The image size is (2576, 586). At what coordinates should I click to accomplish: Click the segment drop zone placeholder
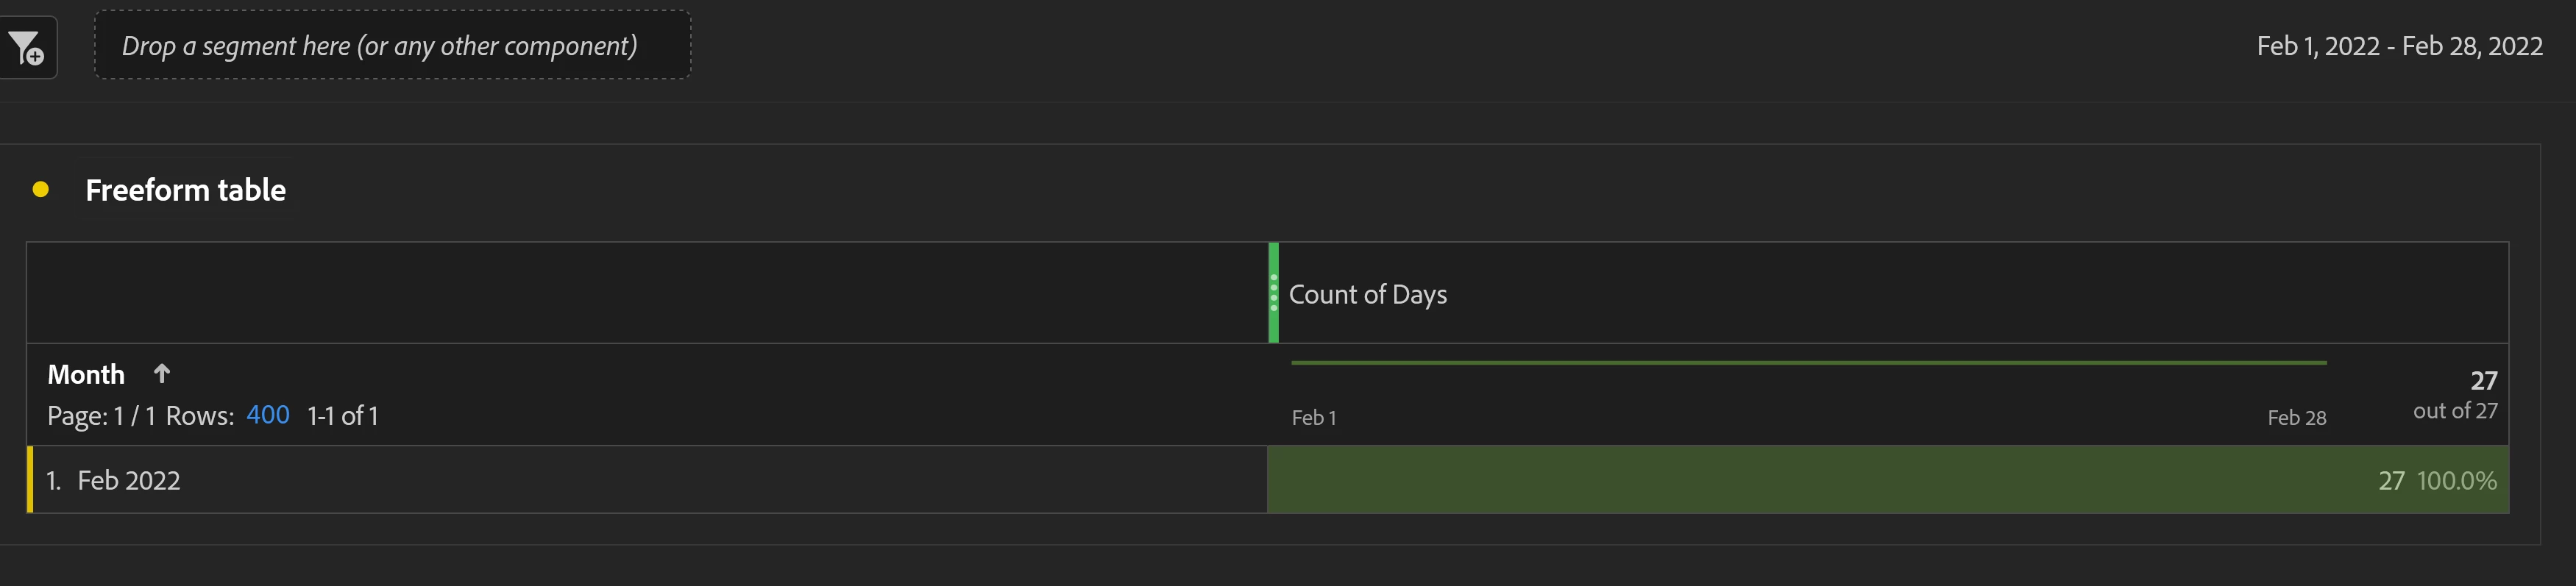(x=392, y=46)
